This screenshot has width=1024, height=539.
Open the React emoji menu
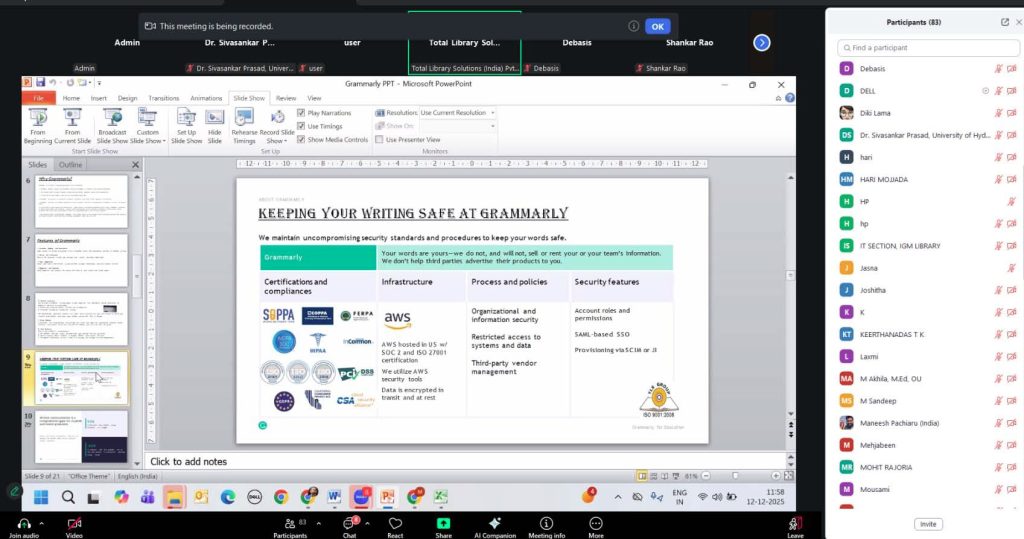click(x=395, y=522)
